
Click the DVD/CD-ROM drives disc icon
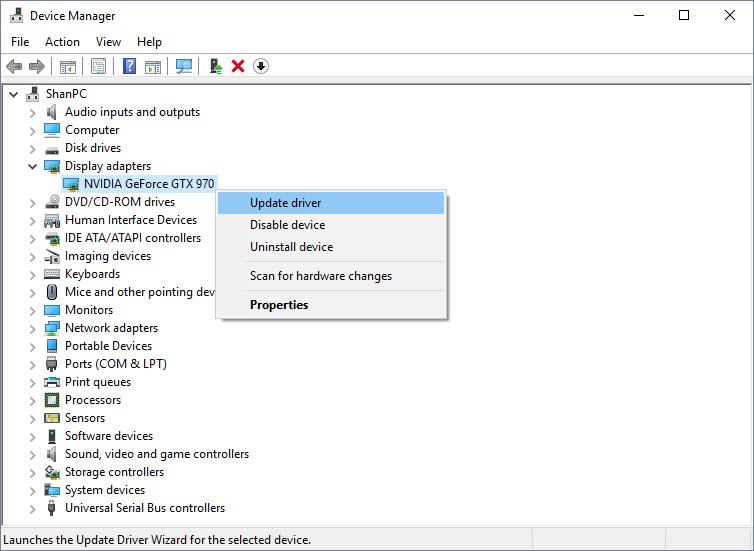point(52,202)
